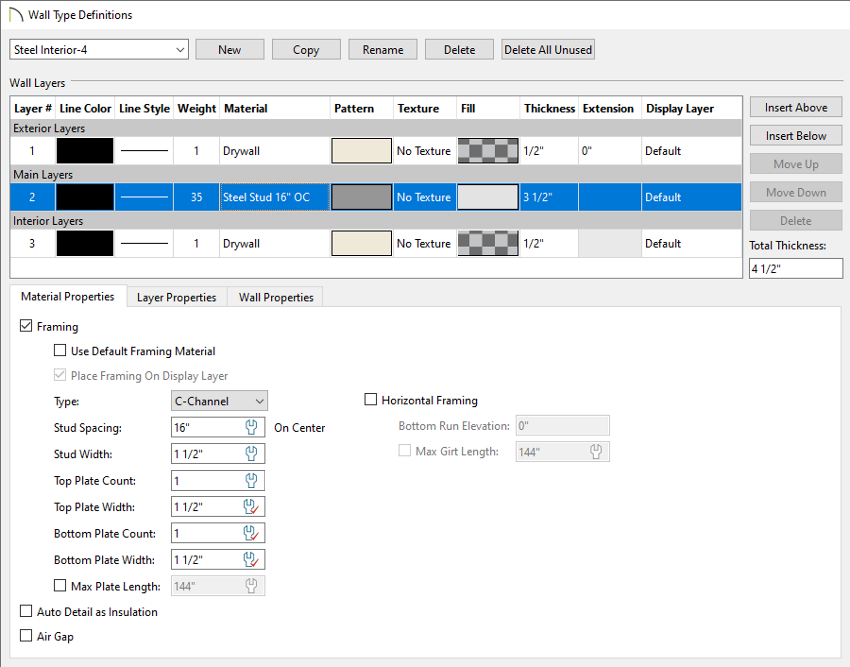
Task: Click the layer 1 Drywall material cell
Action: pyautogui.click(x=274, y=151)
